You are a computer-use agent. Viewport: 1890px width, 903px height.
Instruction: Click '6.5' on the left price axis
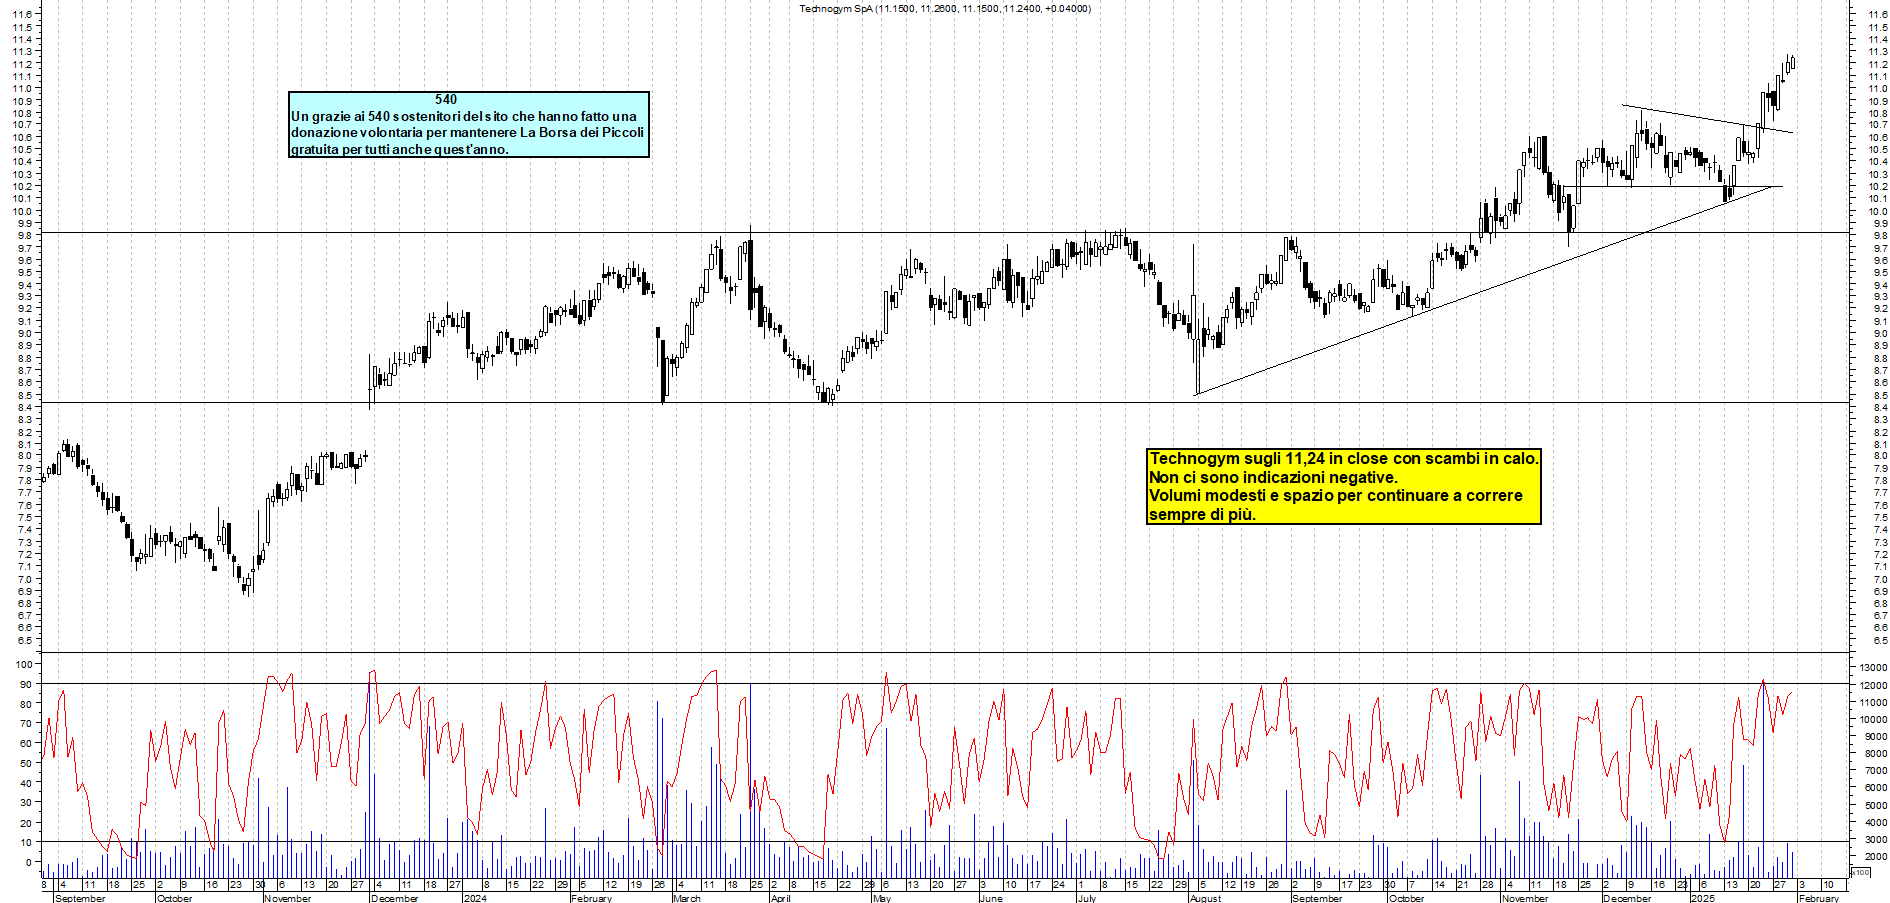[23, 640]
